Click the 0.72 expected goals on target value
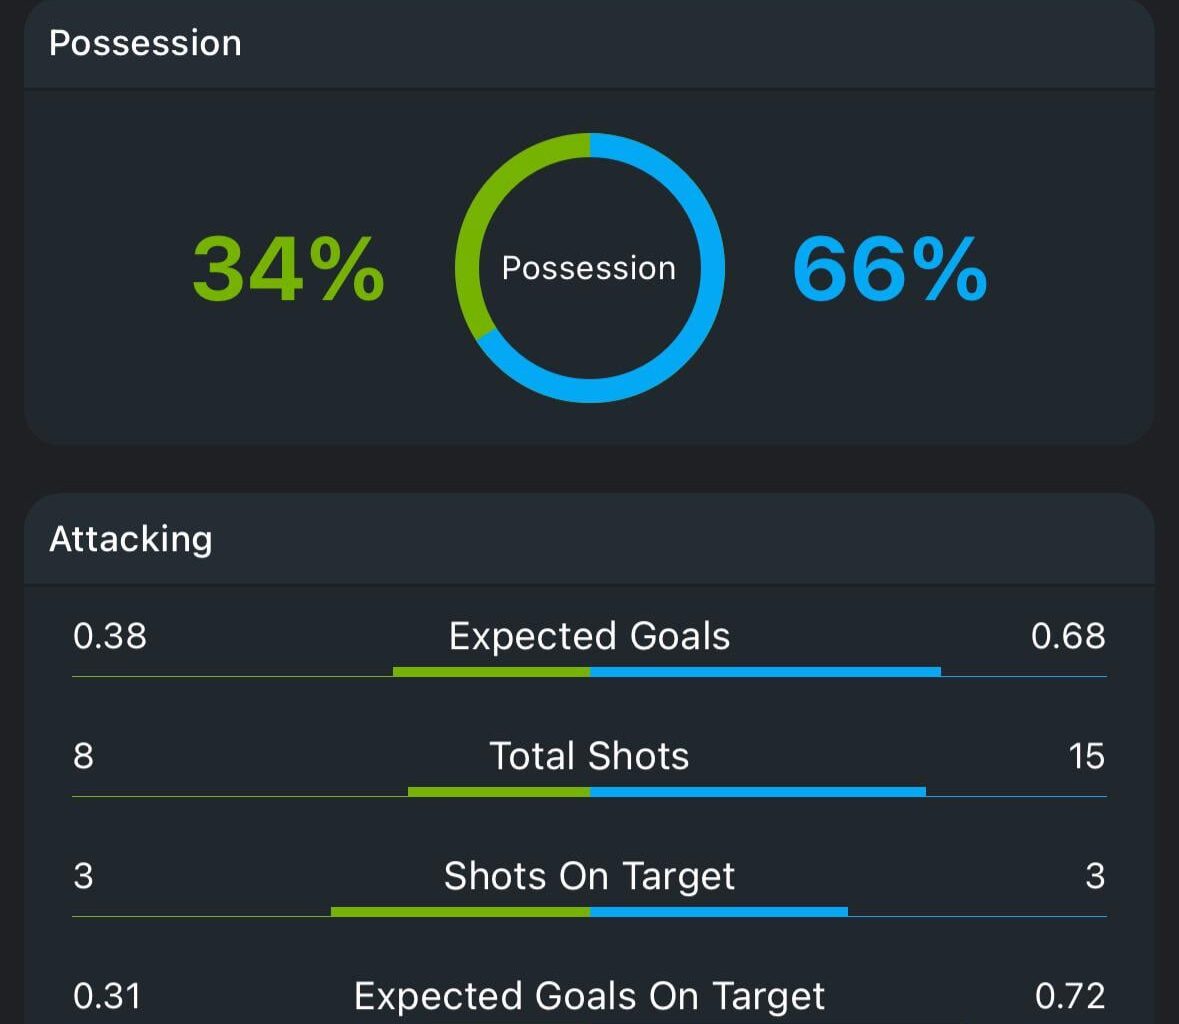Viewport: 1179px width, 1024px height. coord(1070,996)
